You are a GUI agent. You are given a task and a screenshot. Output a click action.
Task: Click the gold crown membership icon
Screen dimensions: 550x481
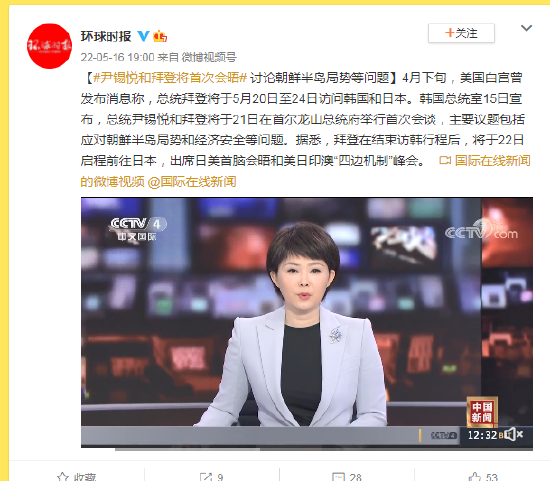[160, 36]
